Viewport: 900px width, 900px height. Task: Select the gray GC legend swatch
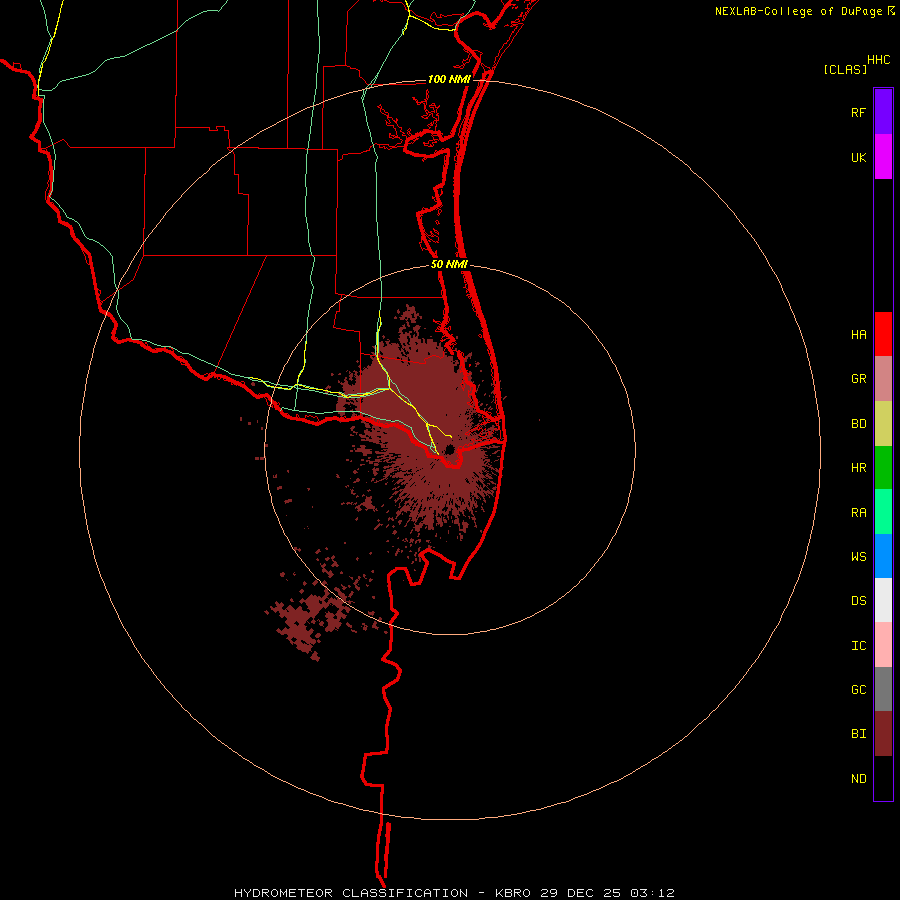(x=883, y=689)
